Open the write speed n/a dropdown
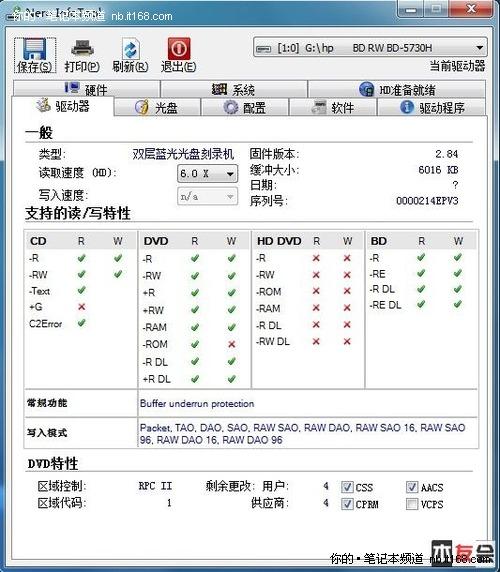The height and width of the screenshot is (572, 500). [208, 197]
